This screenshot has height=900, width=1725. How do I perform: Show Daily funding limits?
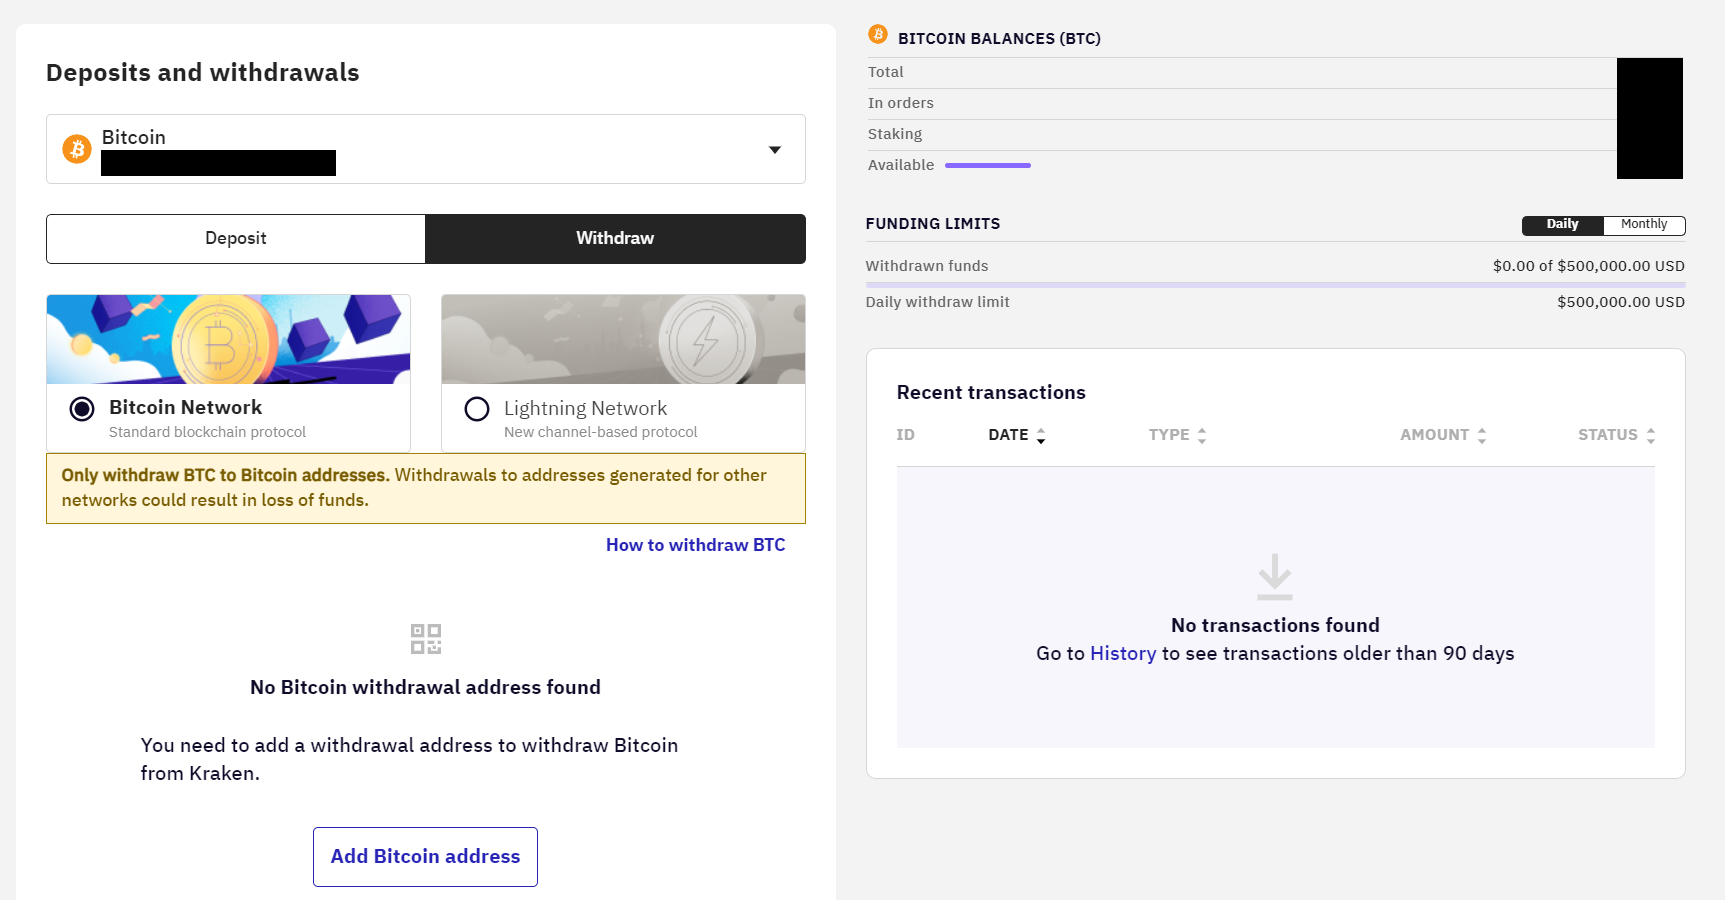point(1563,225)
